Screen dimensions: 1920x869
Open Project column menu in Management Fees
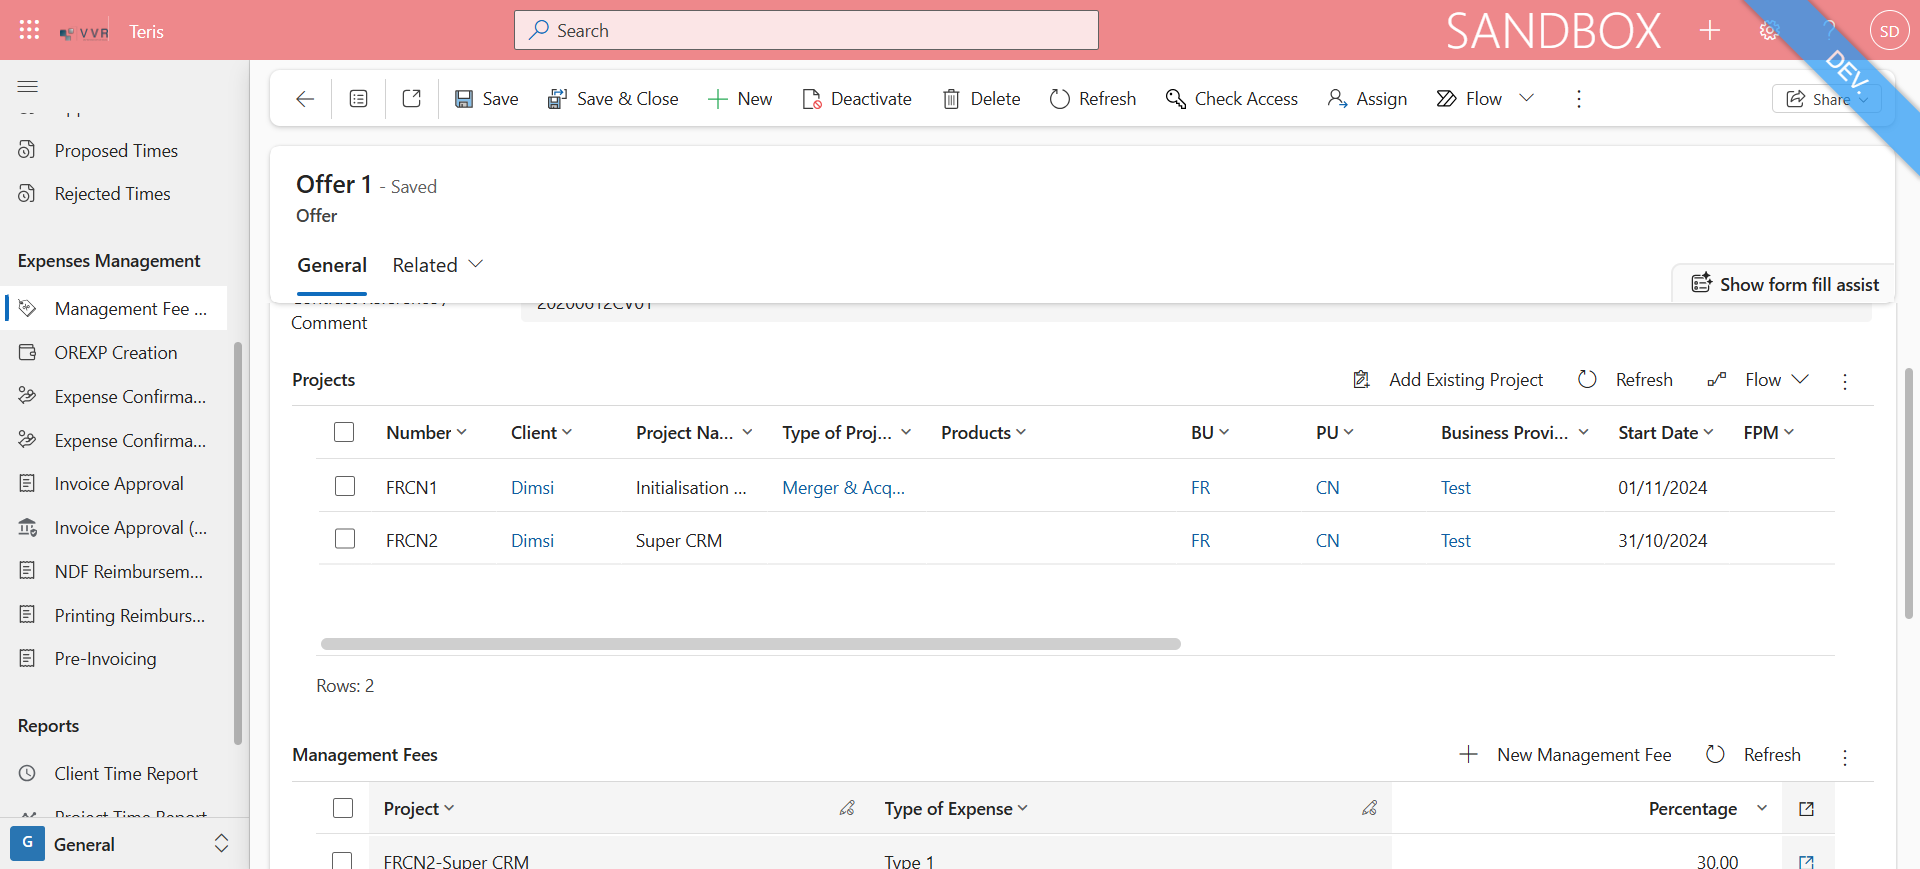[419, 809]
